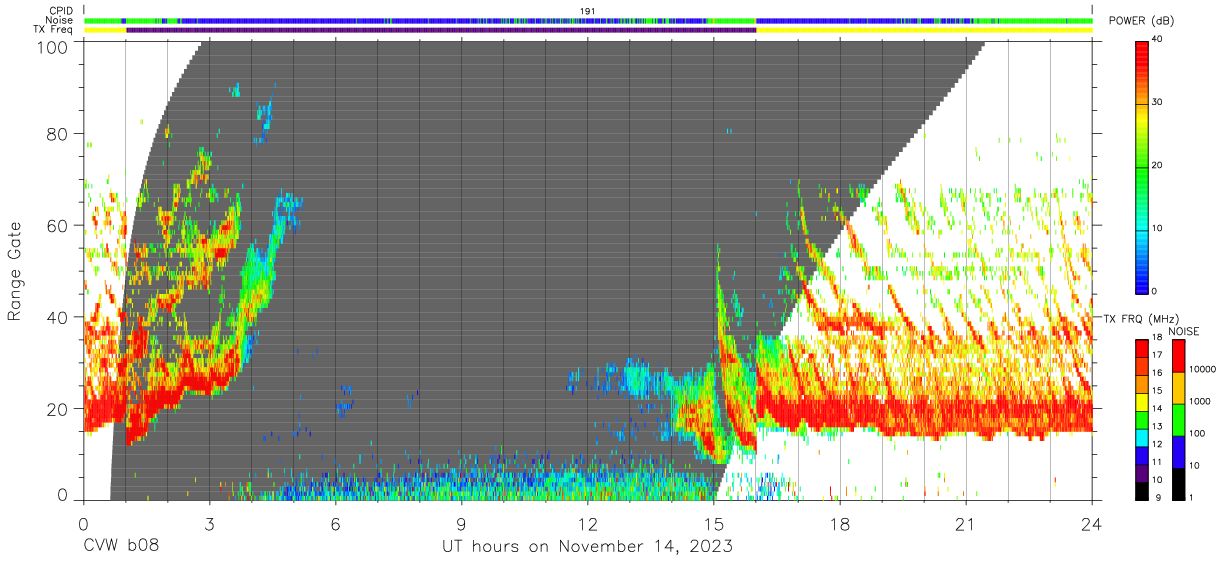The height and width of the screenshot is (567, 1228).
Task: Click the '40' tick on POWER colorbar
Action: click(1156, 39)
